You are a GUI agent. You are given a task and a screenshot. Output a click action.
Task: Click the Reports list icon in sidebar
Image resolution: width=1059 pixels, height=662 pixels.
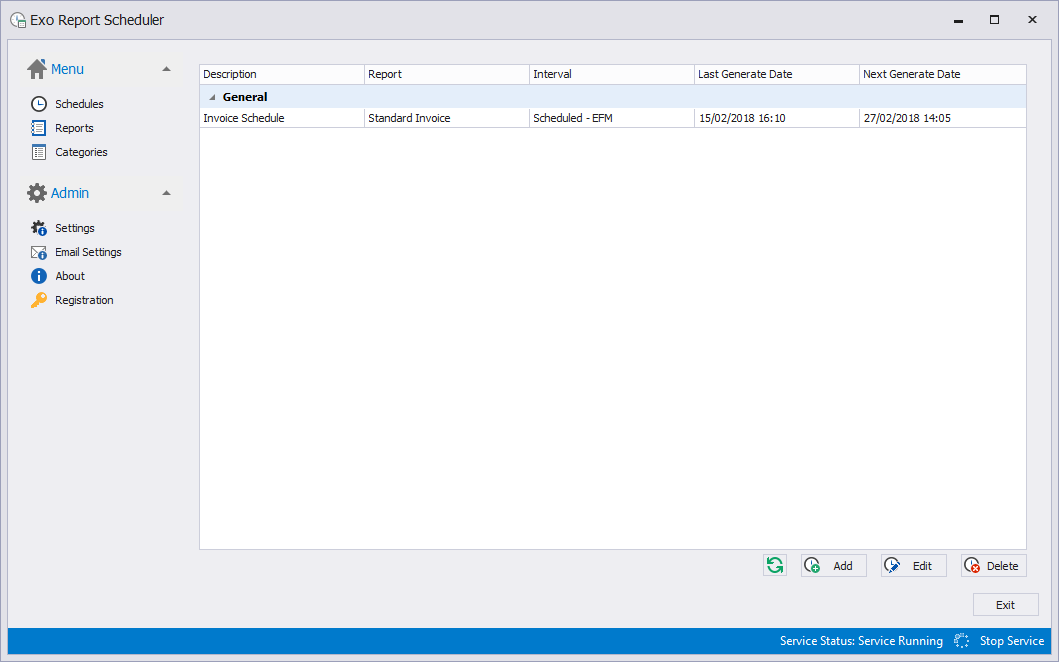[x=39, y=128]
